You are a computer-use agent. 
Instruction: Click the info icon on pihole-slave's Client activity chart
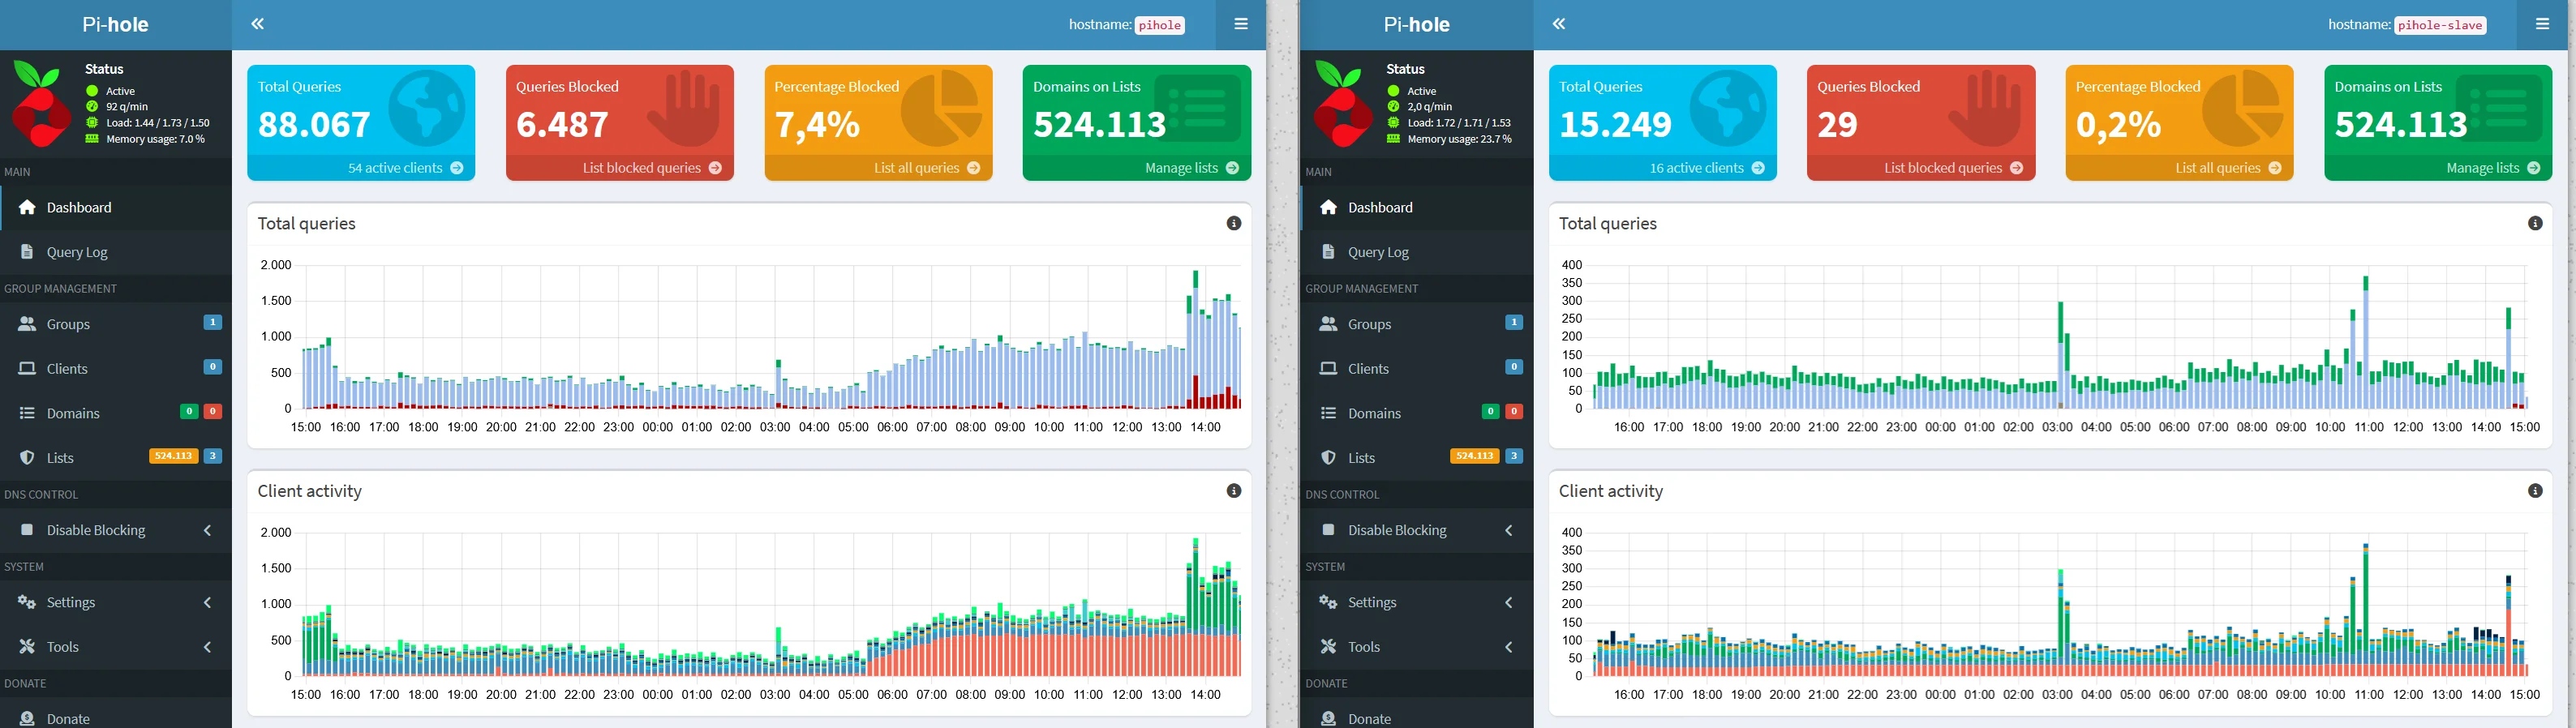coord(2535,491)
